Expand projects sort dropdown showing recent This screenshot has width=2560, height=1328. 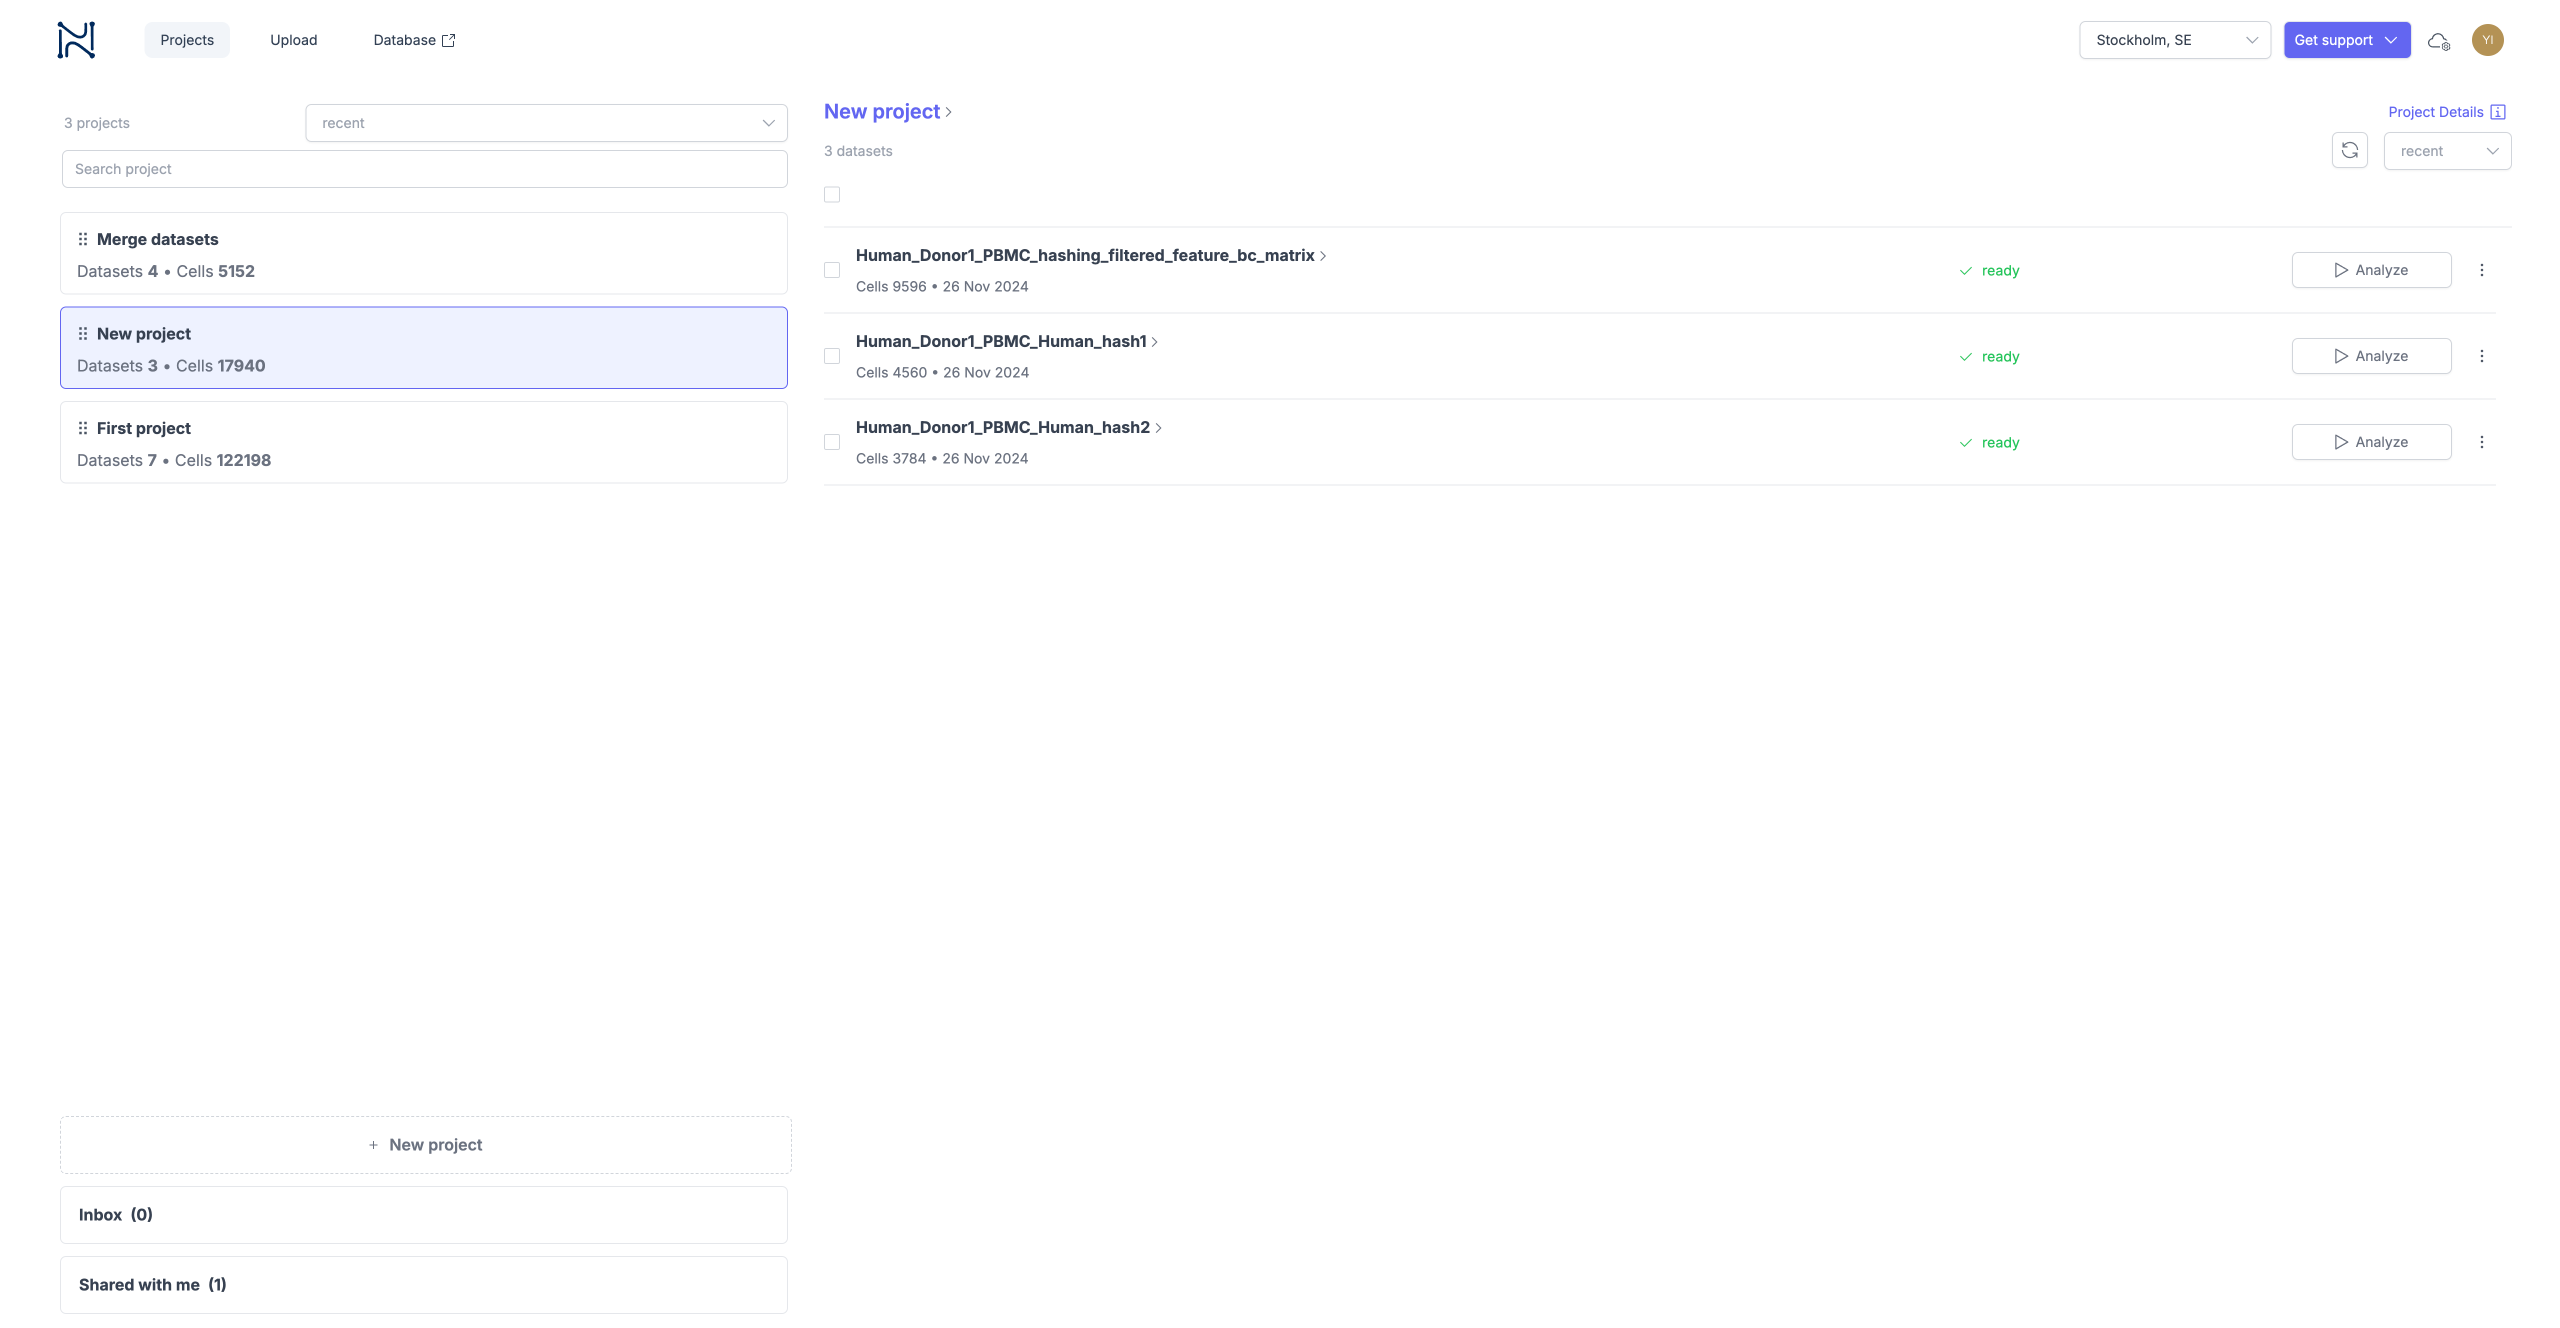546,123
